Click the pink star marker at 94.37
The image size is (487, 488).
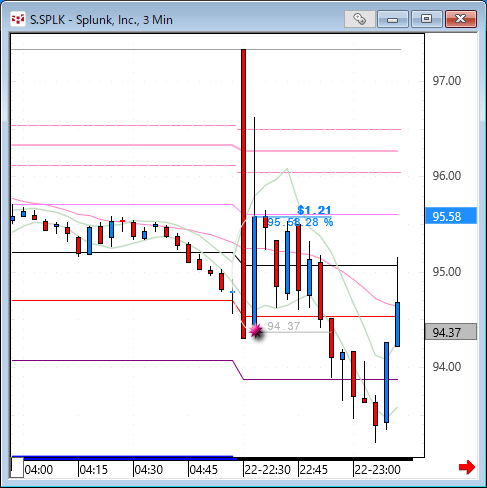click(256, 331)
